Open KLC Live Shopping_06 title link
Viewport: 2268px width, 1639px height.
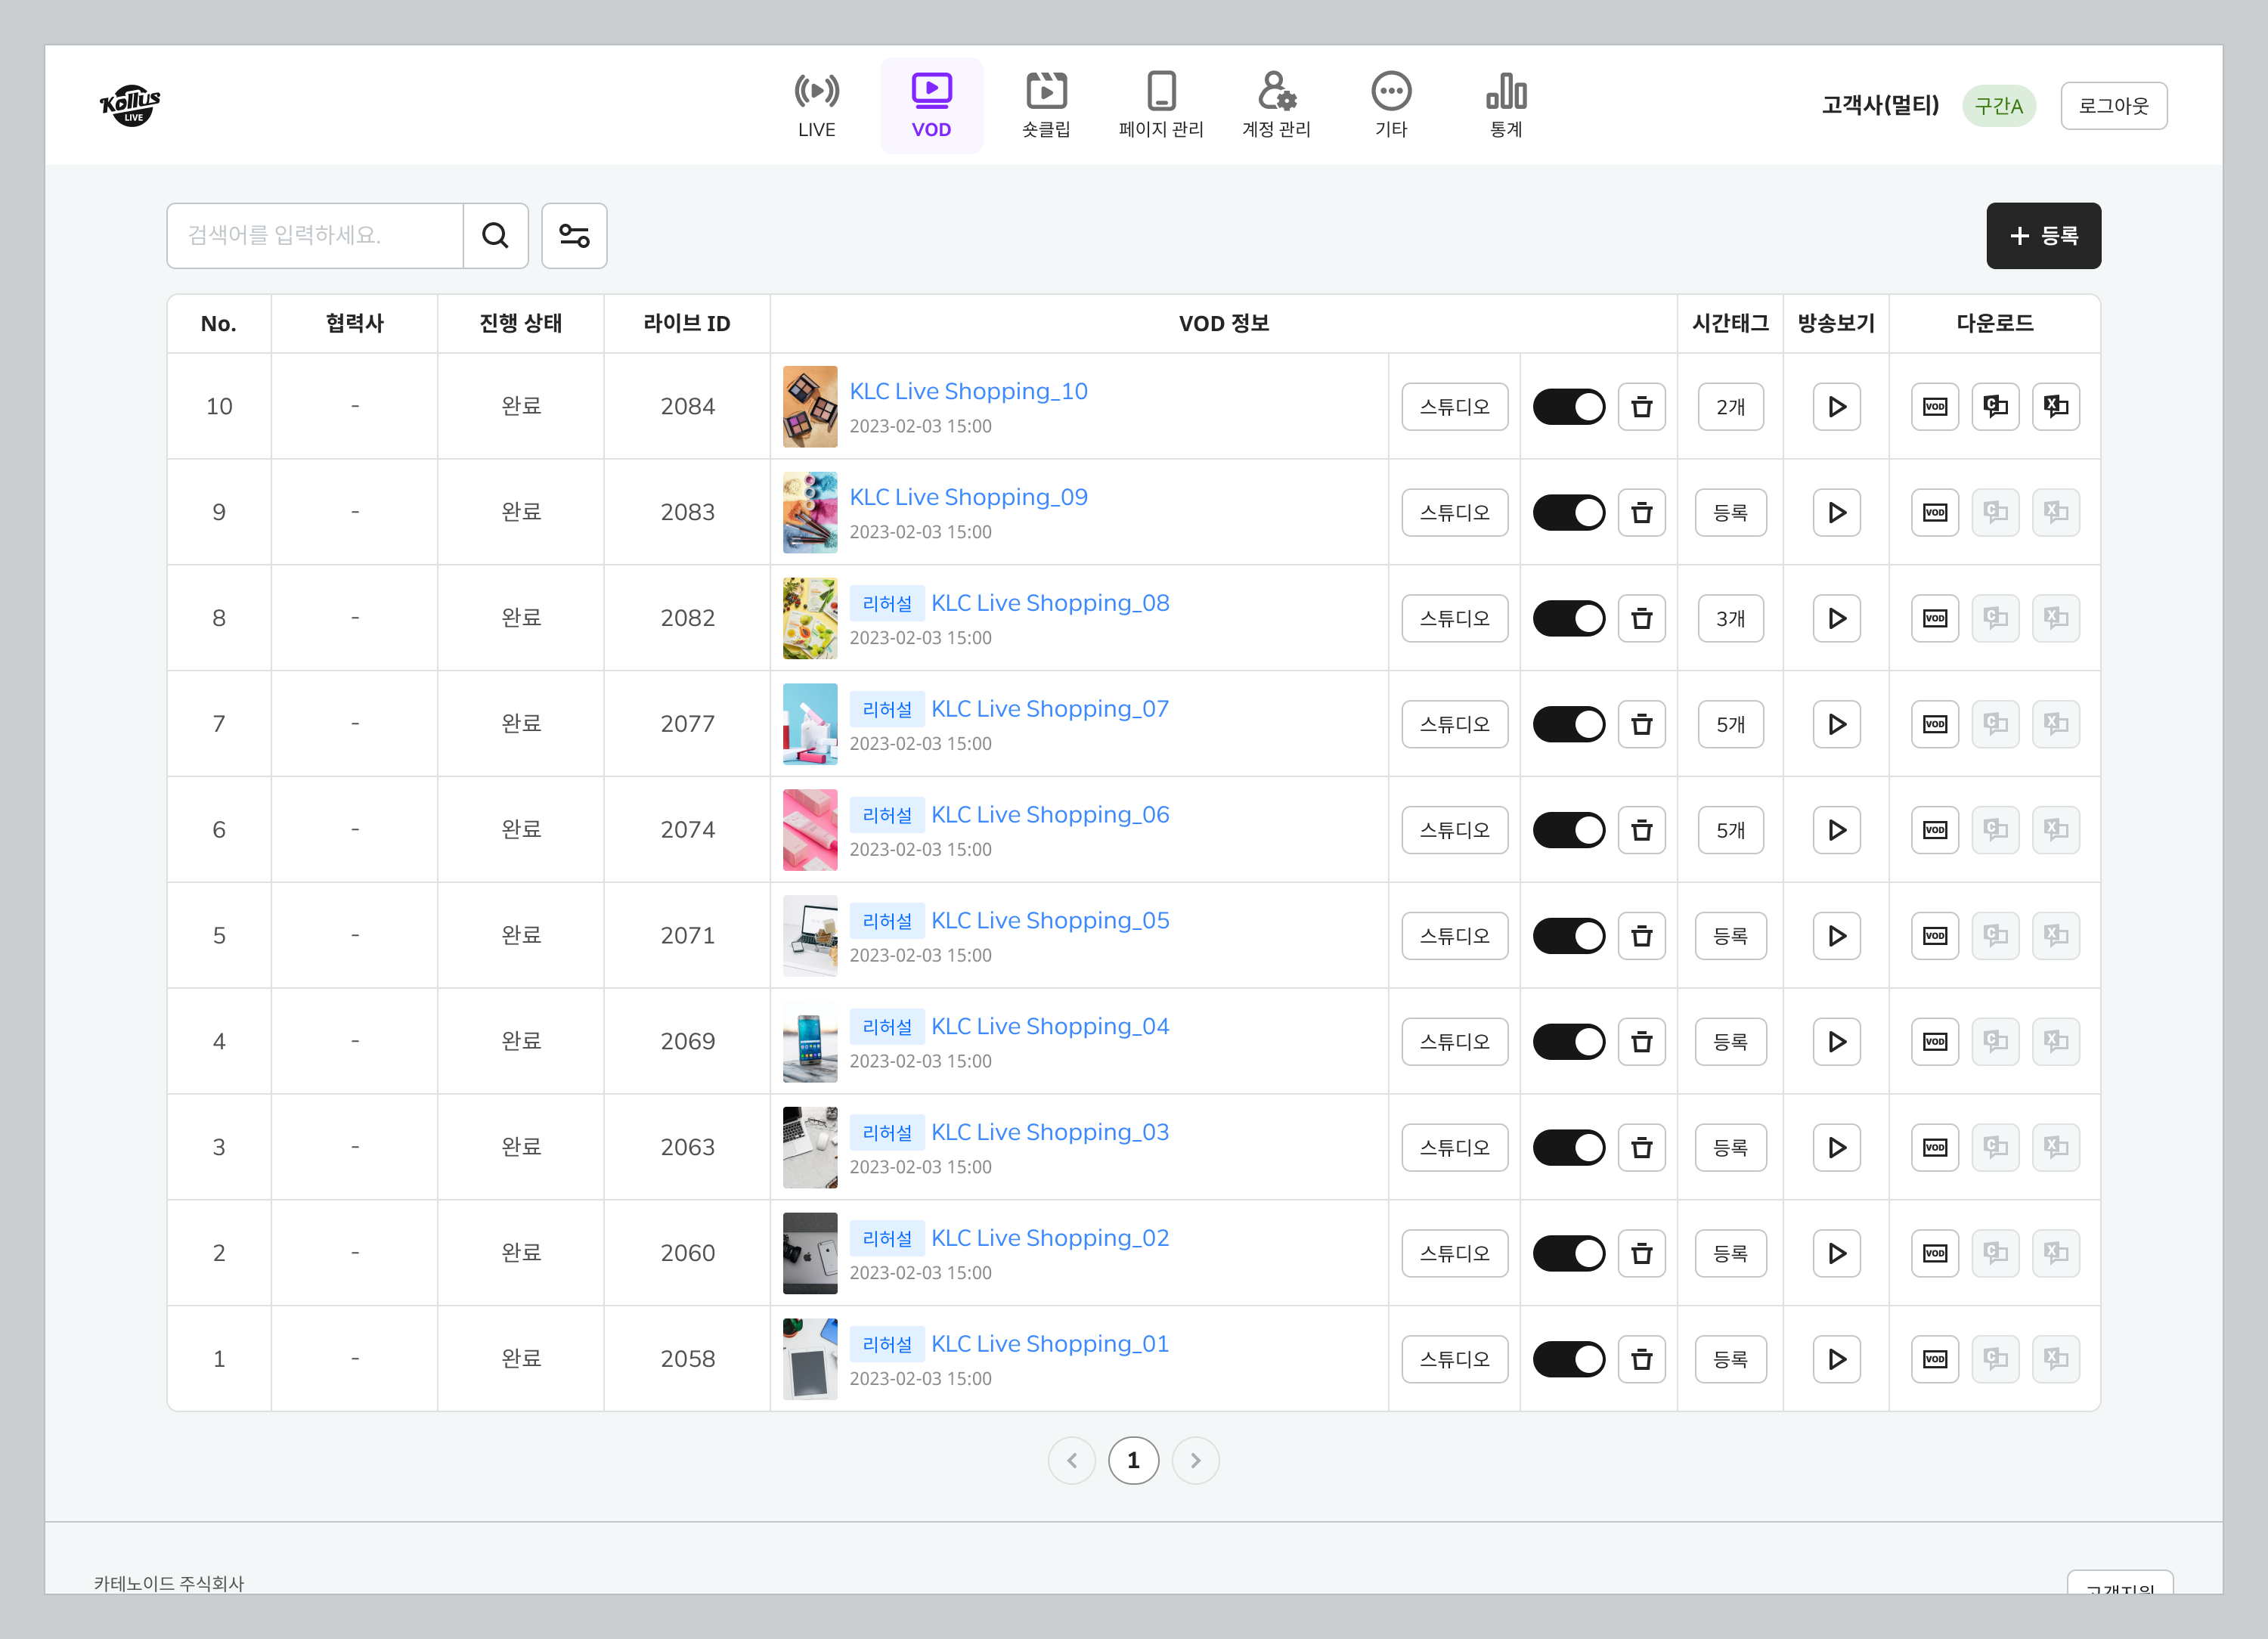(x=1050, y=815)
